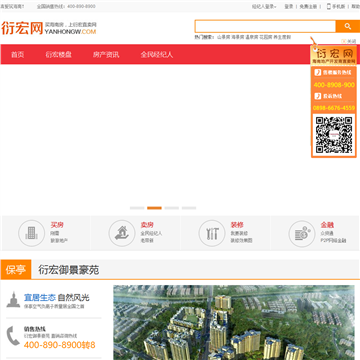Click the telephone icon beside 销售热线
The image size is (360, 360).
pyautogui.click(x=13, y=336)
